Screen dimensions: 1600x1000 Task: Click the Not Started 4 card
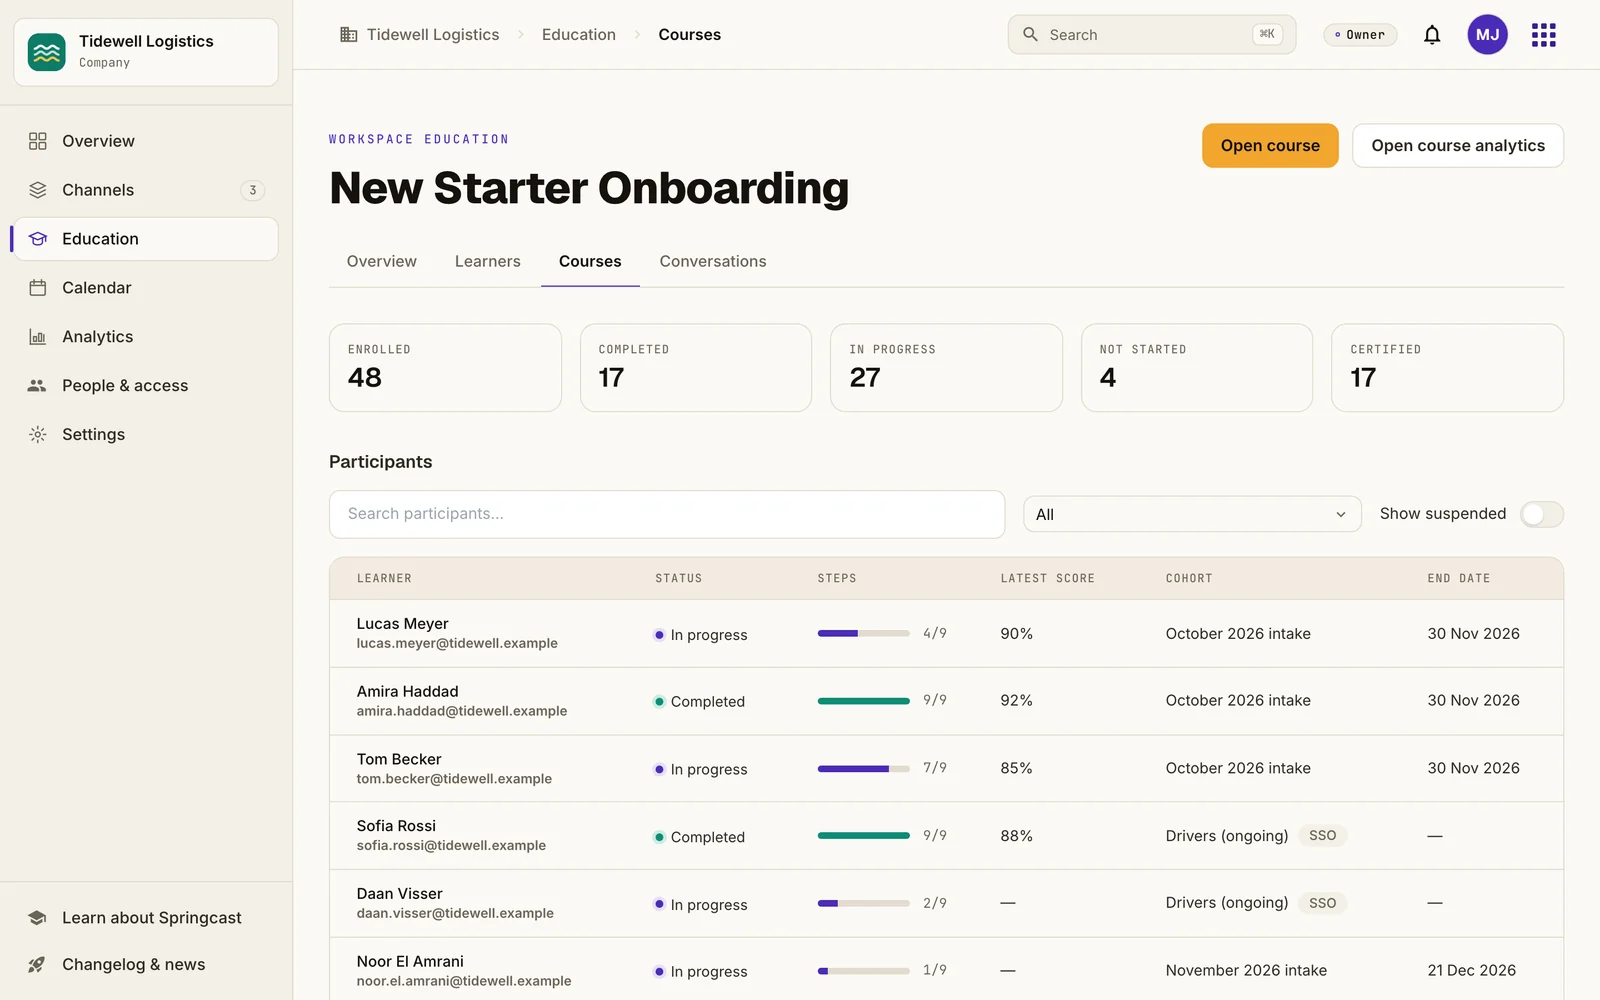[x=1197, y=368]
